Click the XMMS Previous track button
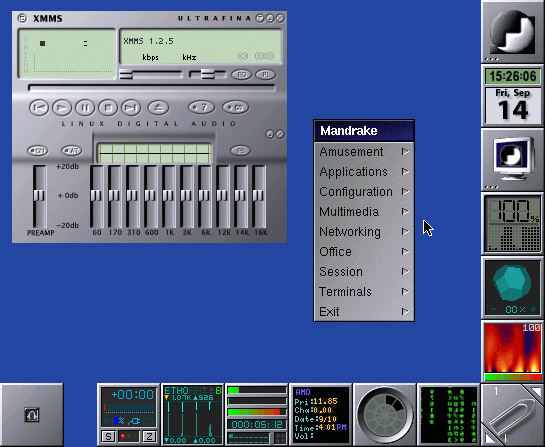The image size is (545, 447). point(39,108)
